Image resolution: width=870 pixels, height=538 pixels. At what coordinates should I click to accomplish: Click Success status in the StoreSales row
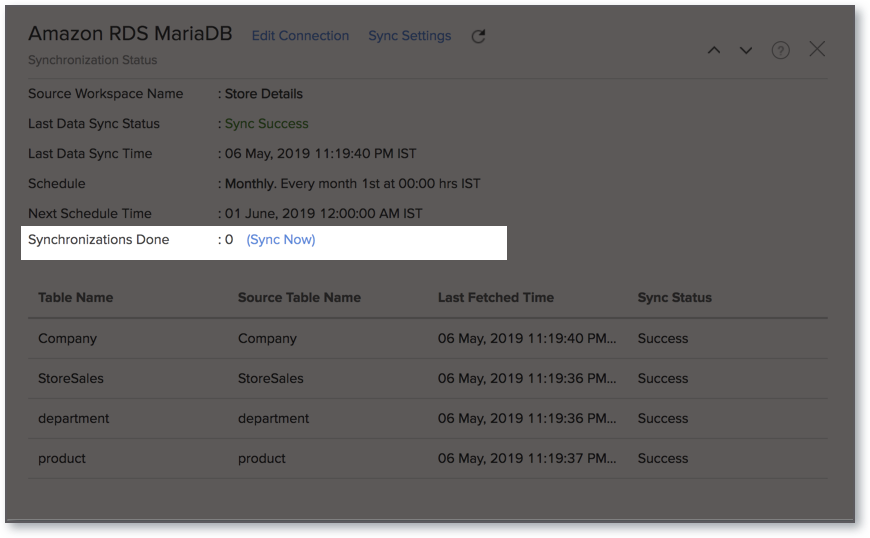click(662, 378)
